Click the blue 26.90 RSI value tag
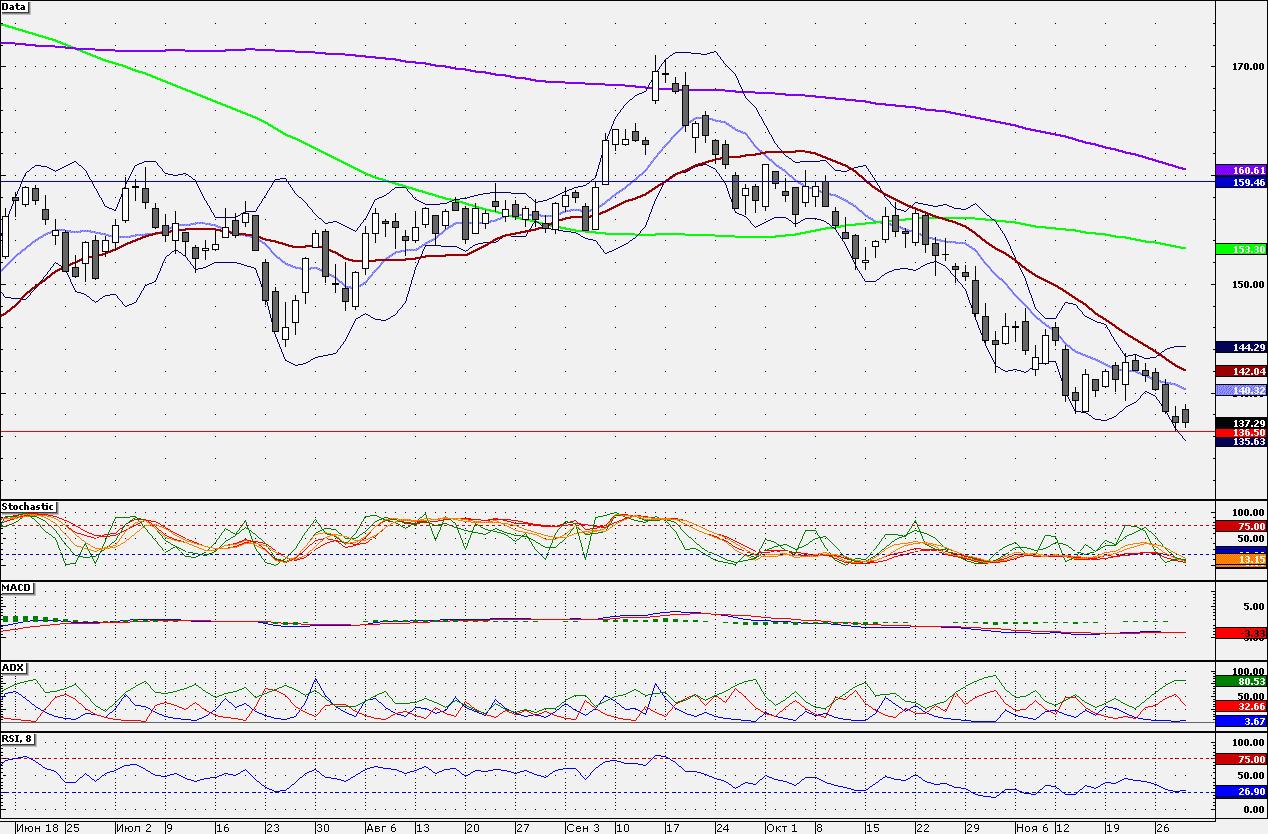This screenshot has height=834, width=1268. tap(1240, 792)
